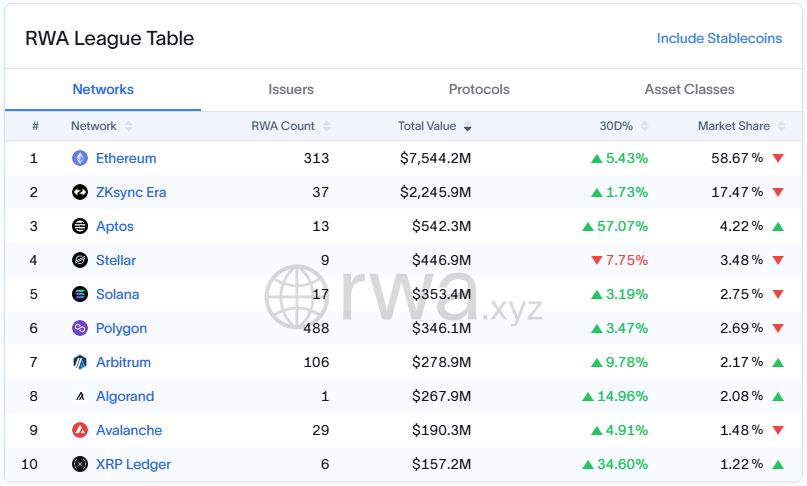The height and width of the screenshot is (486, 807).
Task: Open the XRP Ledger network link
Action: pos(133,464)
